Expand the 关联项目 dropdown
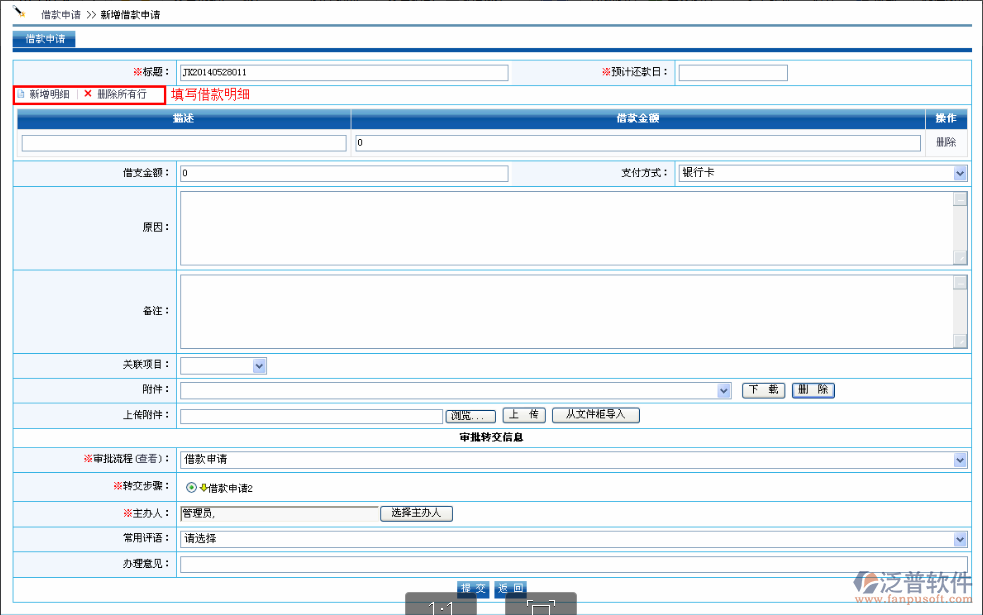The height and width of the screenshot is (615, 983). coord(259,366)
